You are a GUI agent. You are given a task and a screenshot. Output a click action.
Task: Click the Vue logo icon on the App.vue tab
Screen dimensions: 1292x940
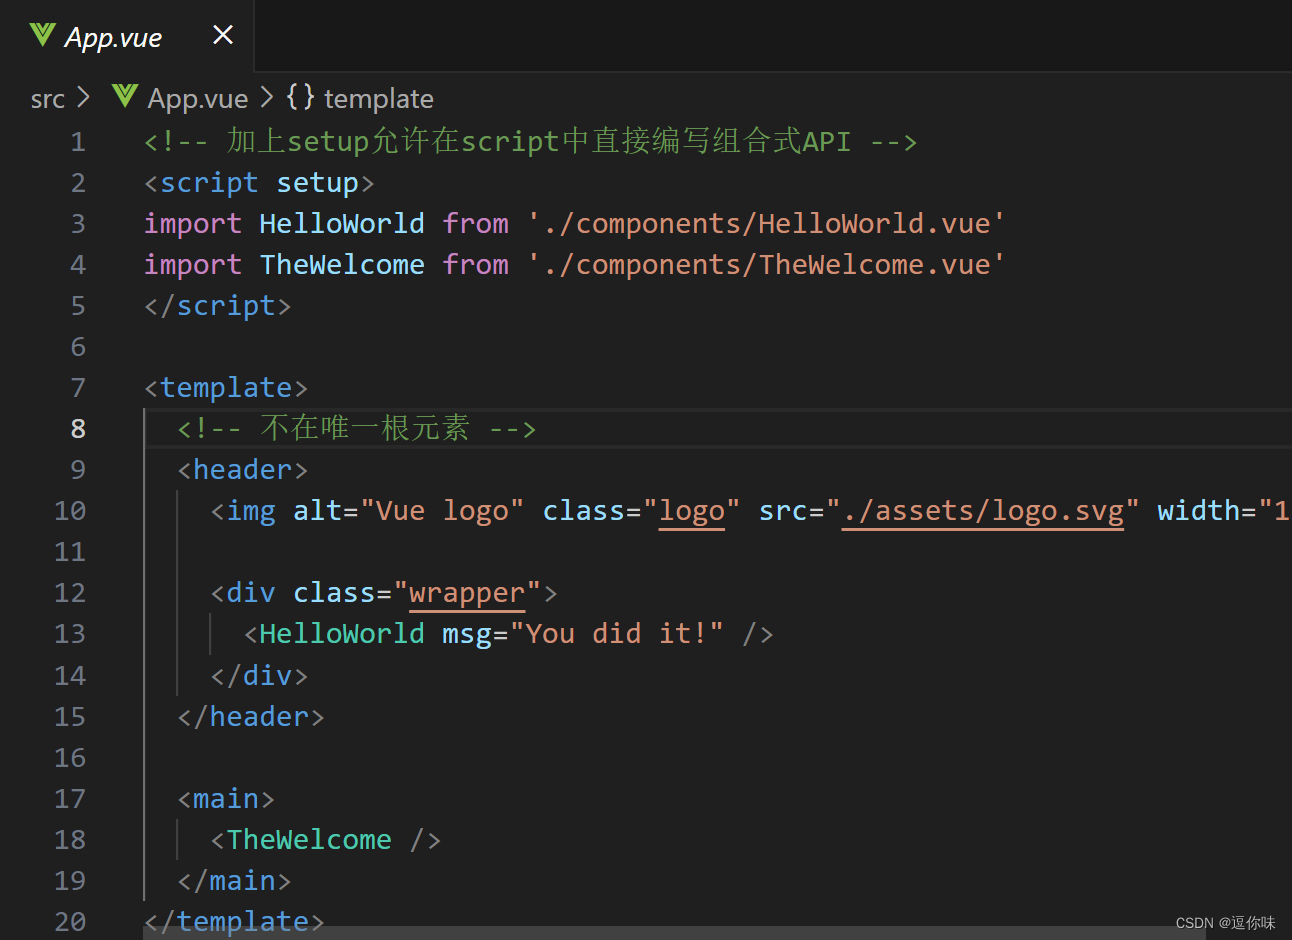pos(41,35)
